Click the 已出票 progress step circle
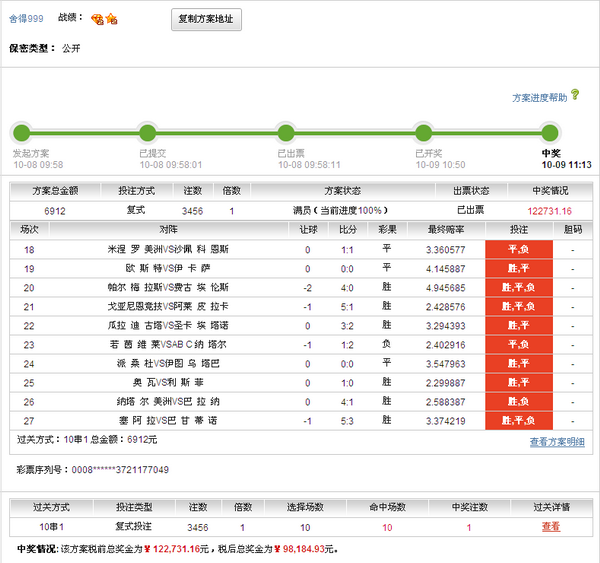Image resolution: width=600 pixels, height=563 pixels. [x=286, y=132]
